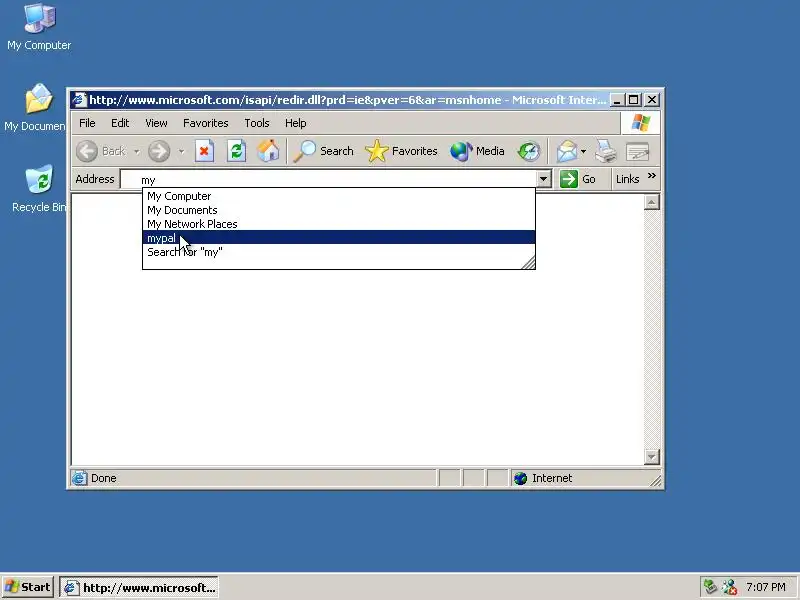Choose Search for "my" suggestion
The width and height of the screenshot is (800, 600).
[x=339, y=252]
